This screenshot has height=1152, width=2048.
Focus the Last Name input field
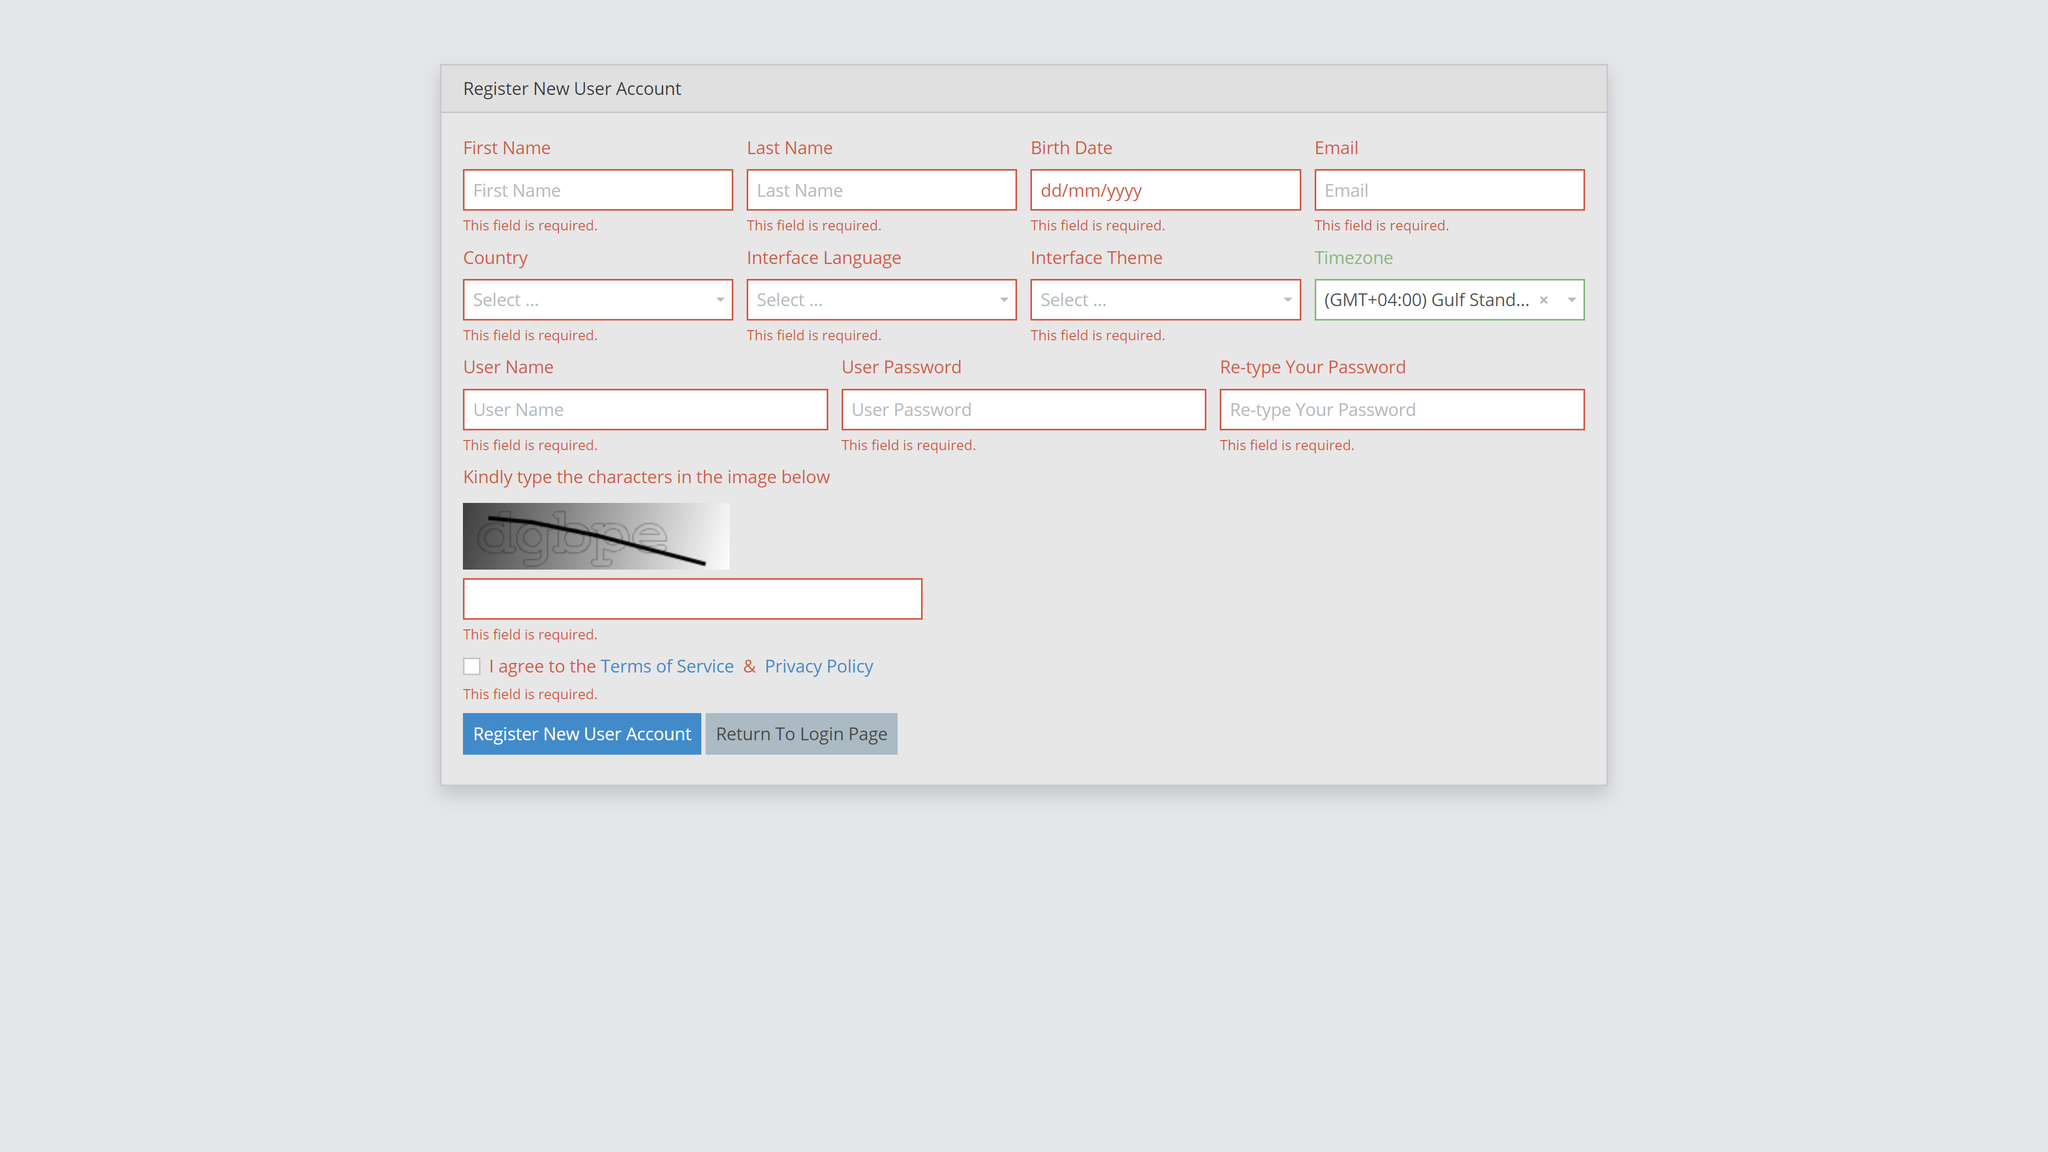click(881, 189)
